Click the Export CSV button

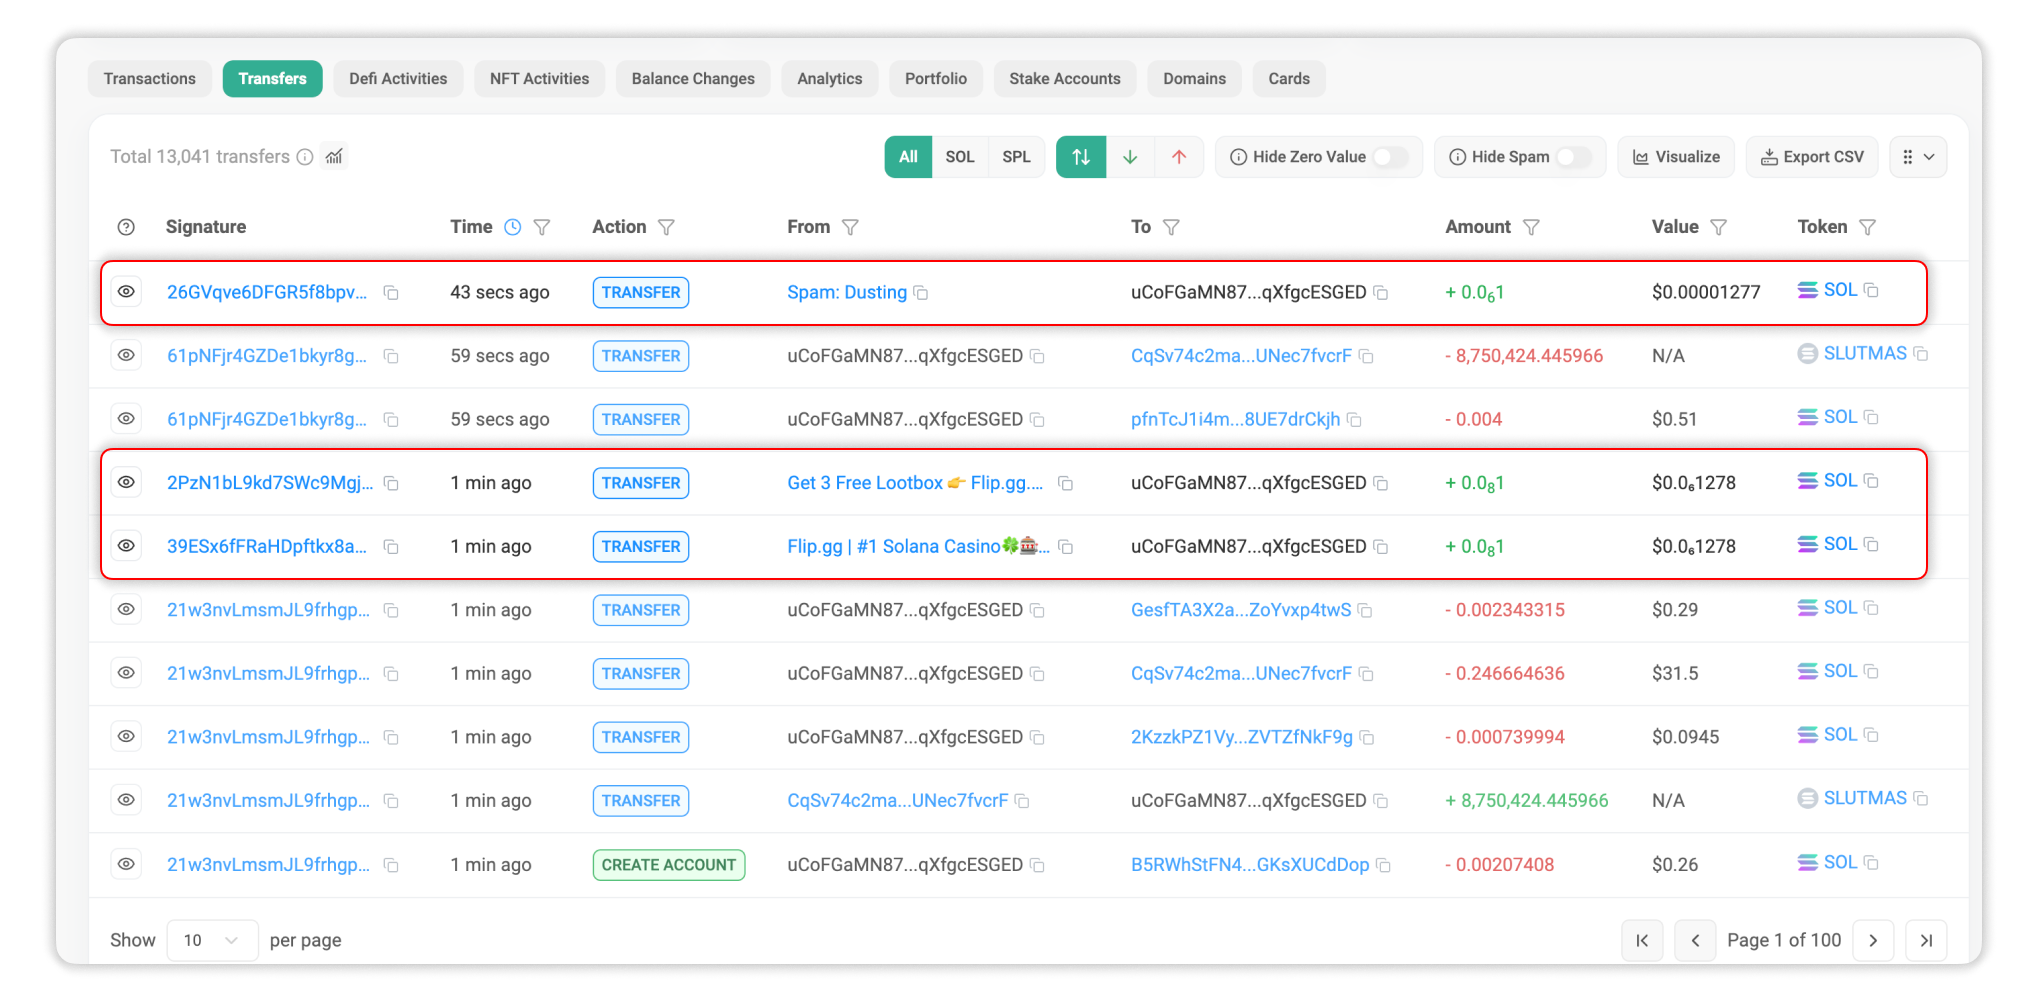[x=1812, y=157]
